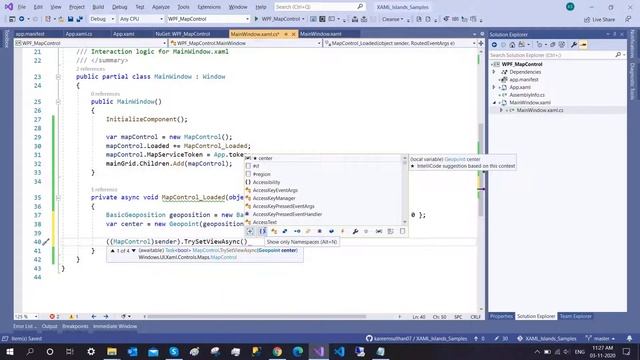Open the 125 % zoom level dropdown

pyautogui.click(x=26, y=316)
